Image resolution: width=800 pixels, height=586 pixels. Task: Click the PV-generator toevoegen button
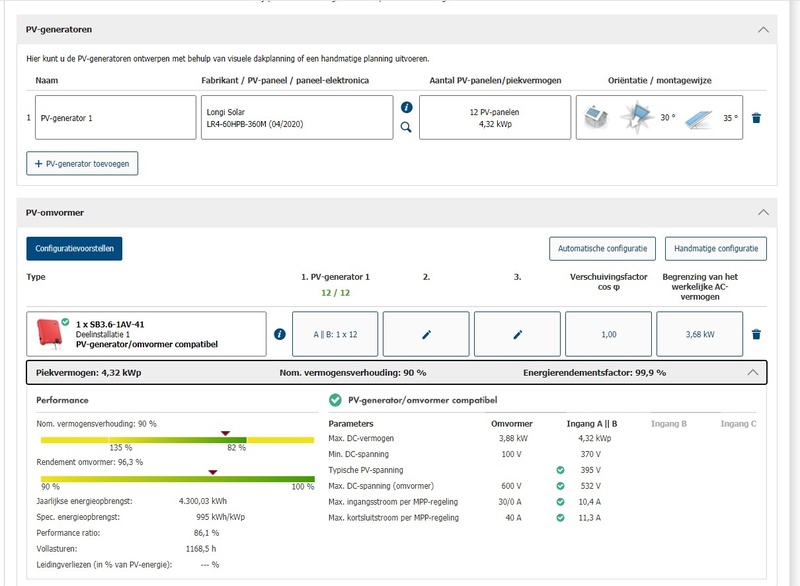(x=82, y=163)
